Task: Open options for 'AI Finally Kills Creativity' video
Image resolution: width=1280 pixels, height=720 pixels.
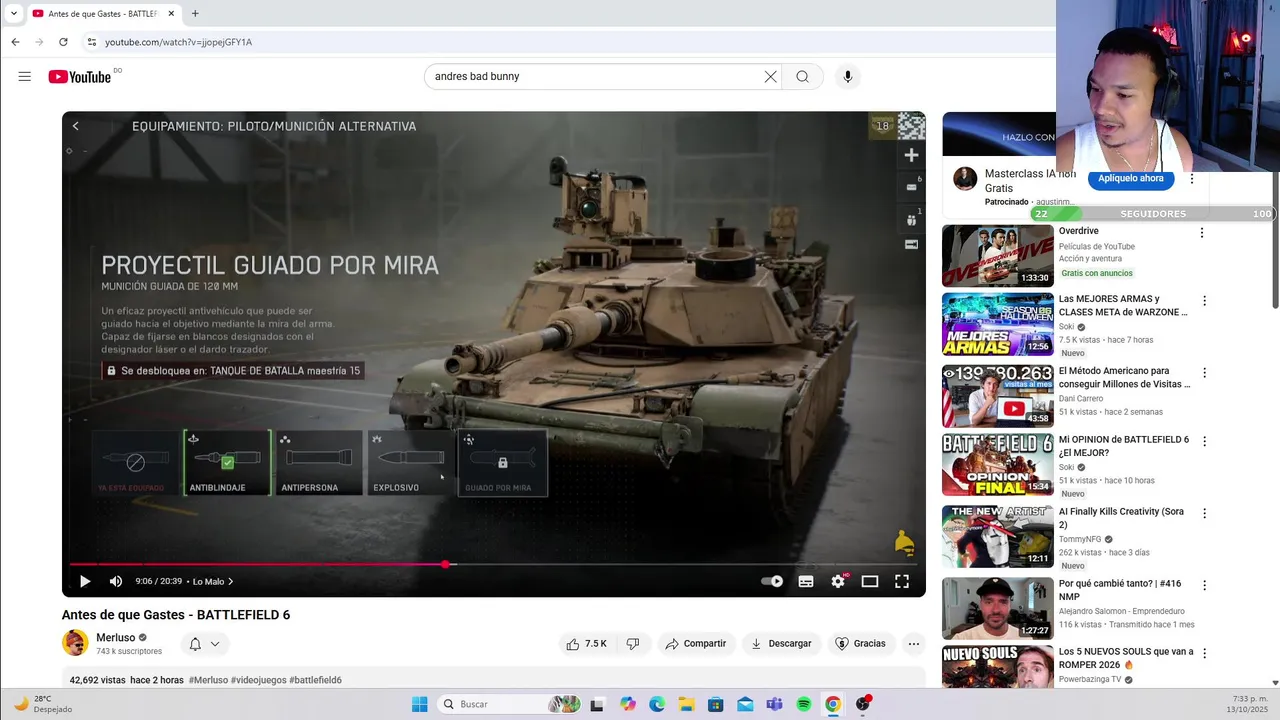Action: click(x=1204, y=513)
